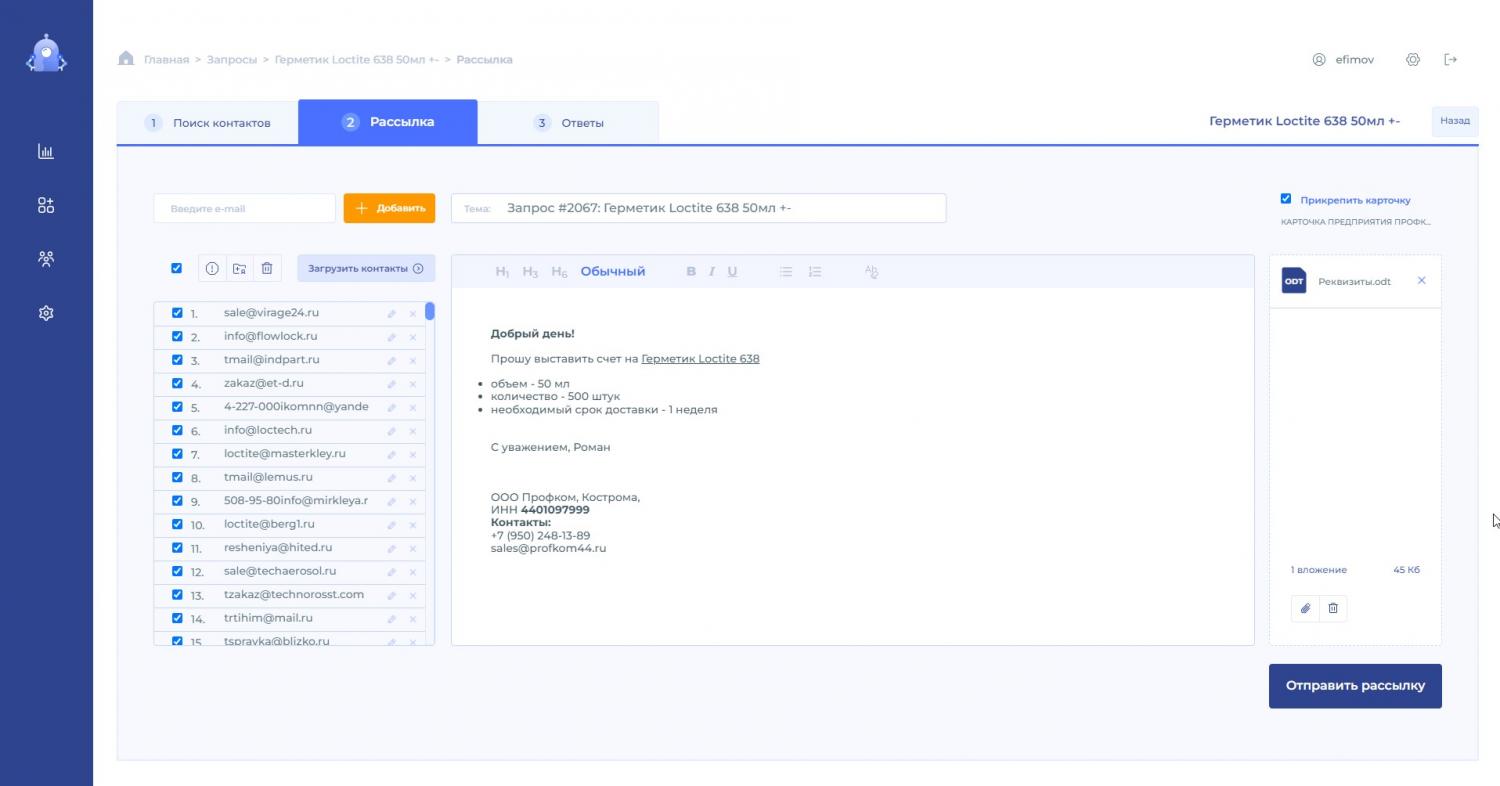
Task: Open the Ответы tab
Action: tap(568, 123)
